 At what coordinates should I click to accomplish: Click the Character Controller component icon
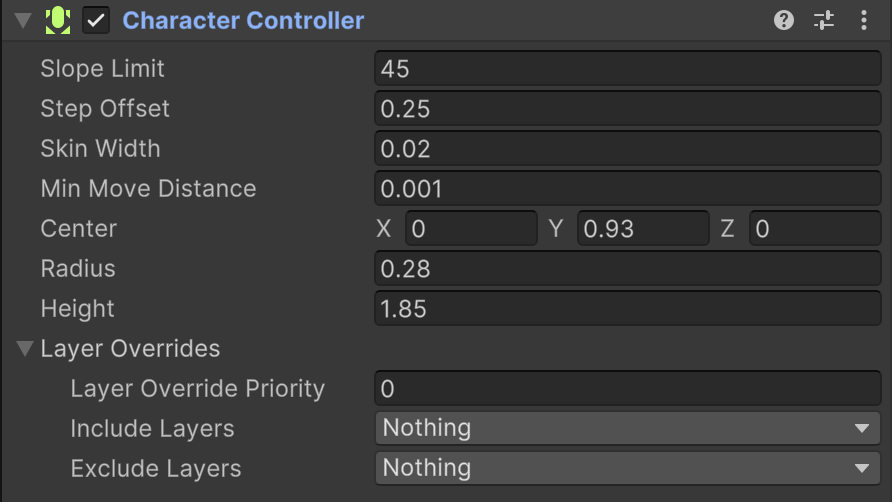pos(58,20)
